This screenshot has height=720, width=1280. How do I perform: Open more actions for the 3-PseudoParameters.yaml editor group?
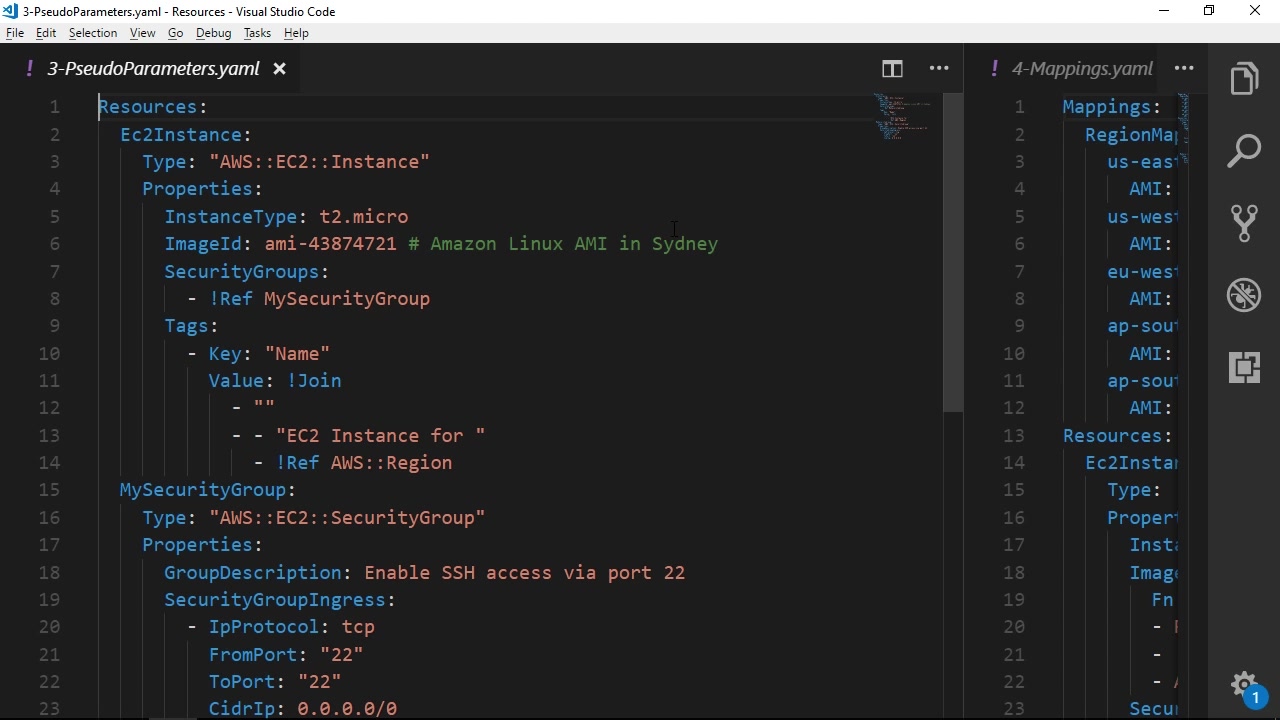coord(939,69)
